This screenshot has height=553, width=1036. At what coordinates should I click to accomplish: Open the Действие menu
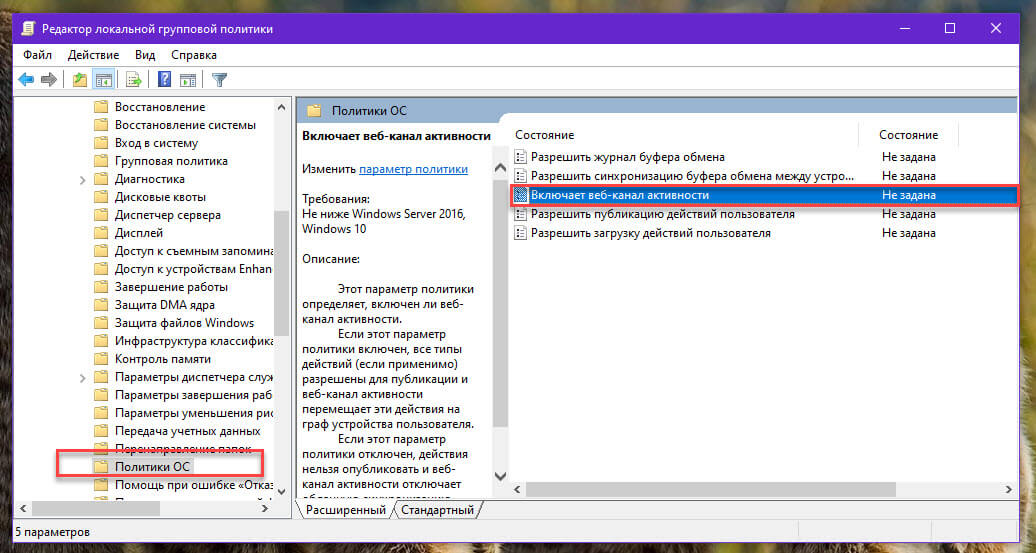(93, 55)
